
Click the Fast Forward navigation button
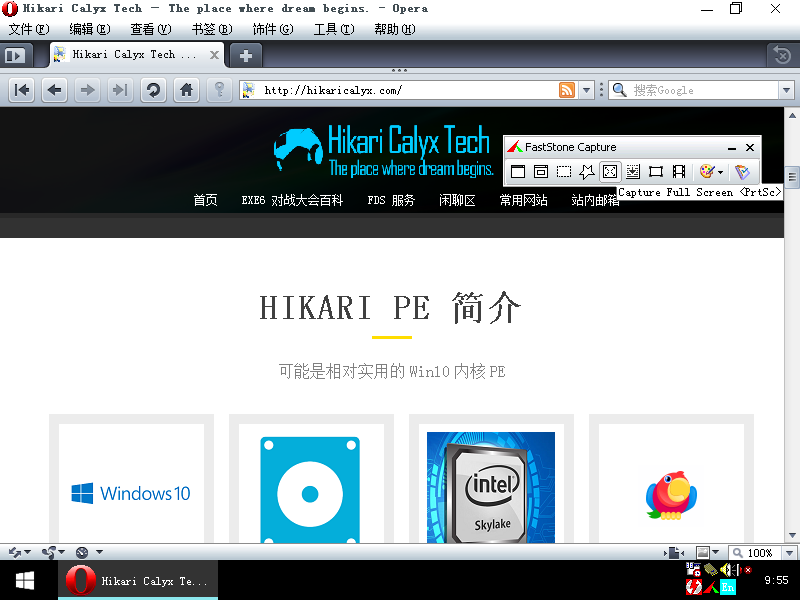pyautogui.click(x=120, y=90)
